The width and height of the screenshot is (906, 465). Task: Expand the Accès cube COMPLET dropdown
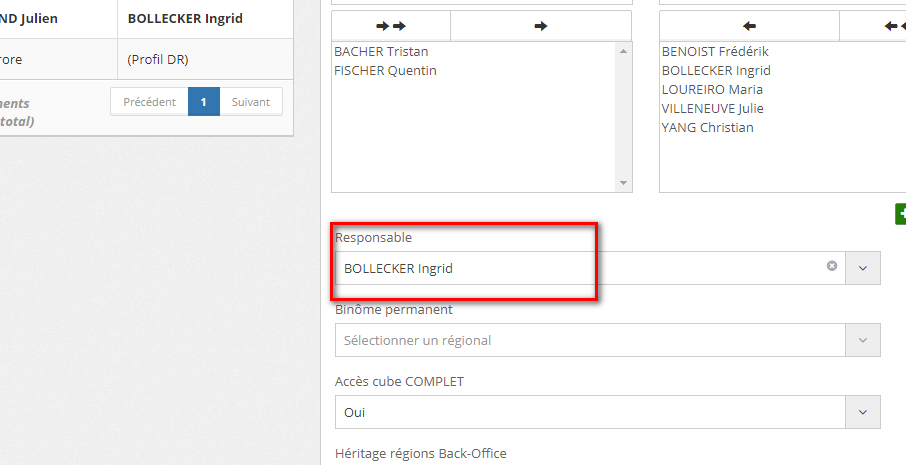[x=863, y=412]
